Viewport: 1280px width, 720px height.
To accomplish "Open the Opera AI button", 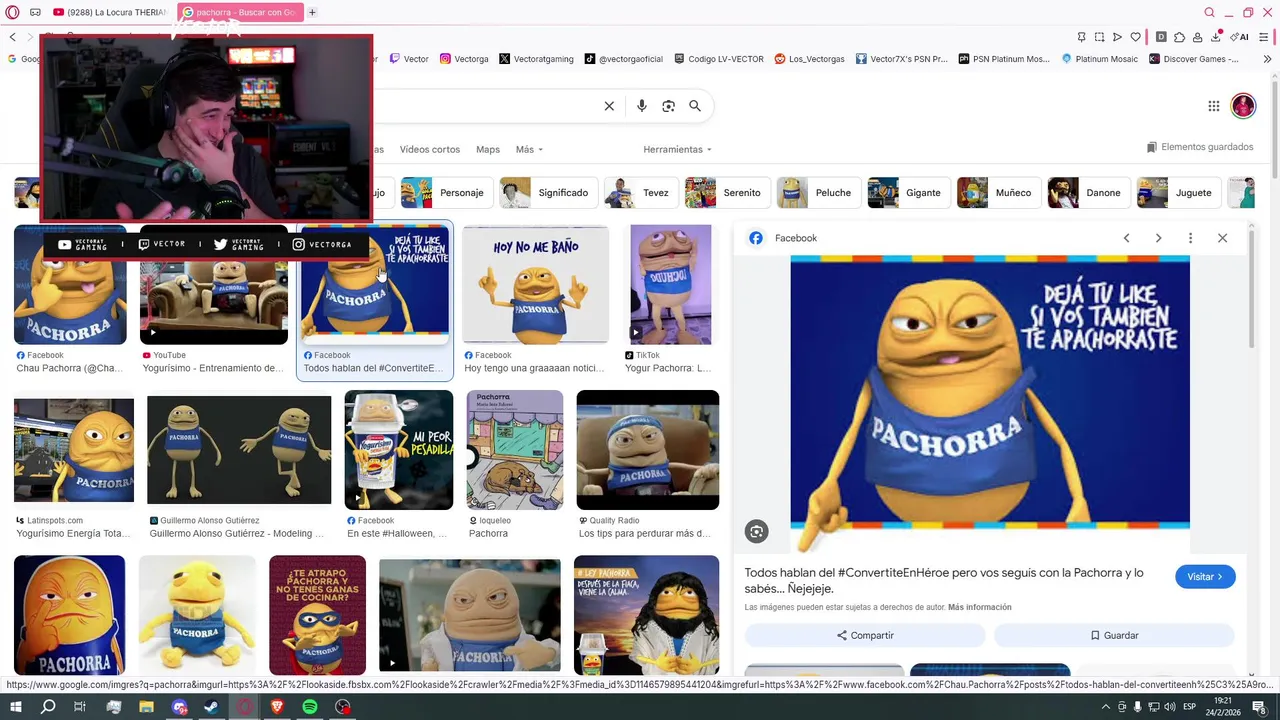I will (x=1239, y=37).
